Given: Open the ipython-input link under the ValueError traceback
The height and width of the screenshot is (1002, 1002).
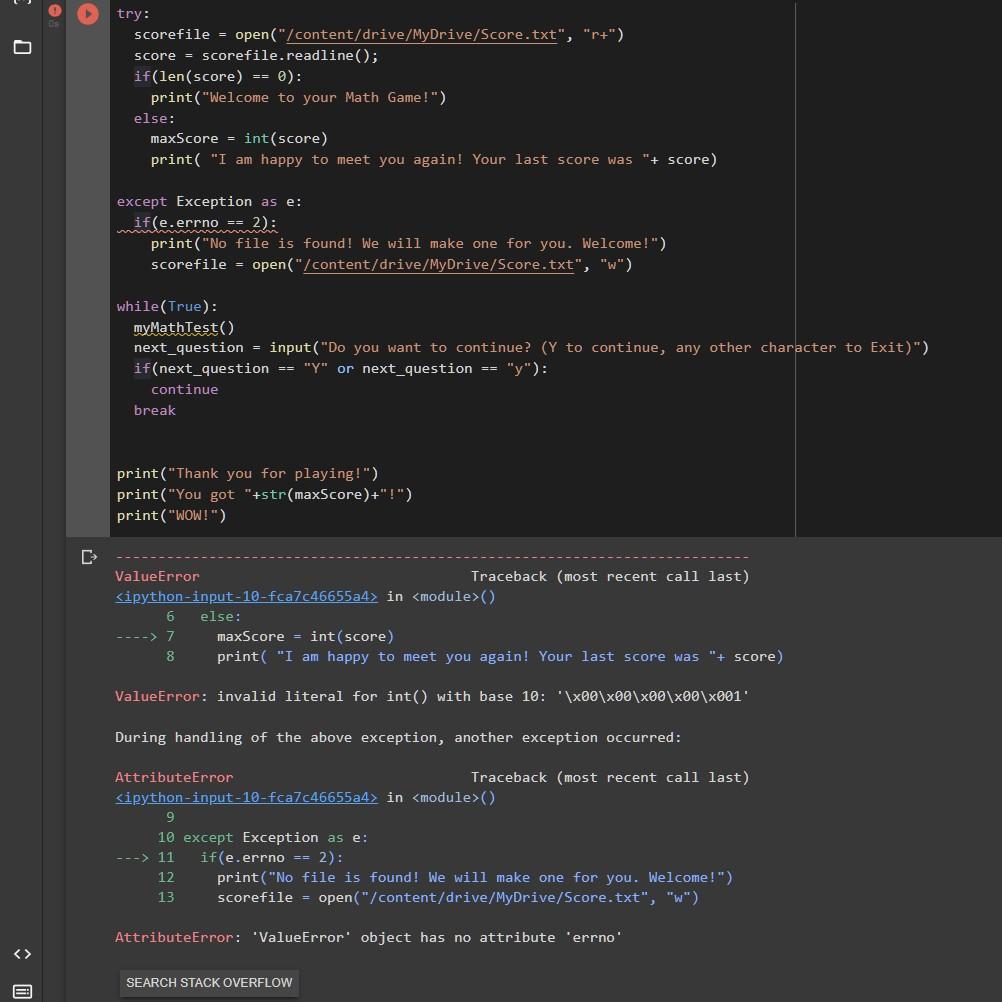Looking at the screenshot, I should [245, 596].
